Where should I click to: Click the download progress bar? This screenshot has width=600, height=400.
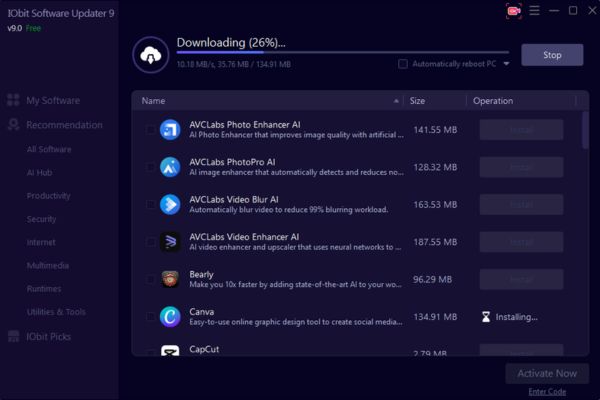click(343, 52)
